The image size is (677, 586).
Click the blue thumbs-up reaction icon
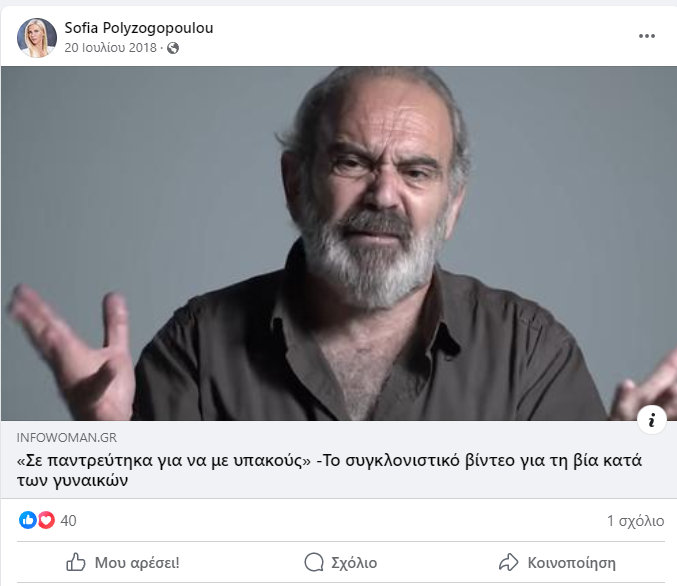tap(28, 520)
